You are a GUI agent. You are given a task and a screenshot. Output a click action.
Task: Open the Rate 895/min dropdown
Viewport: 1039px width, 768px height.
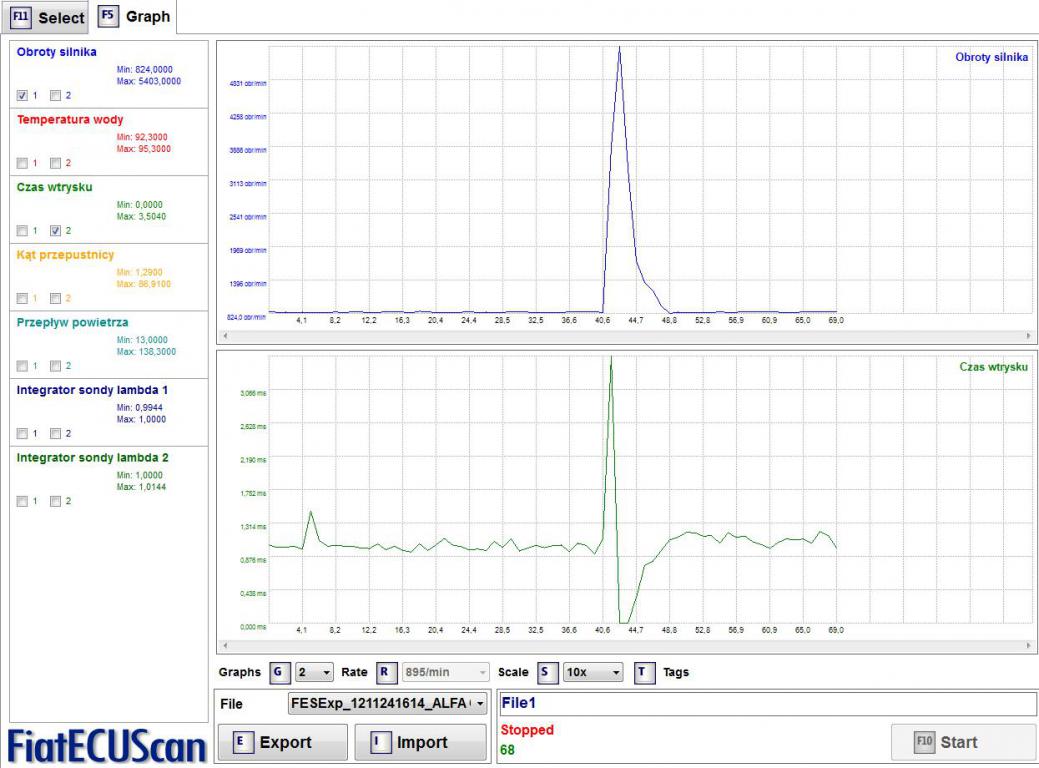445,673
